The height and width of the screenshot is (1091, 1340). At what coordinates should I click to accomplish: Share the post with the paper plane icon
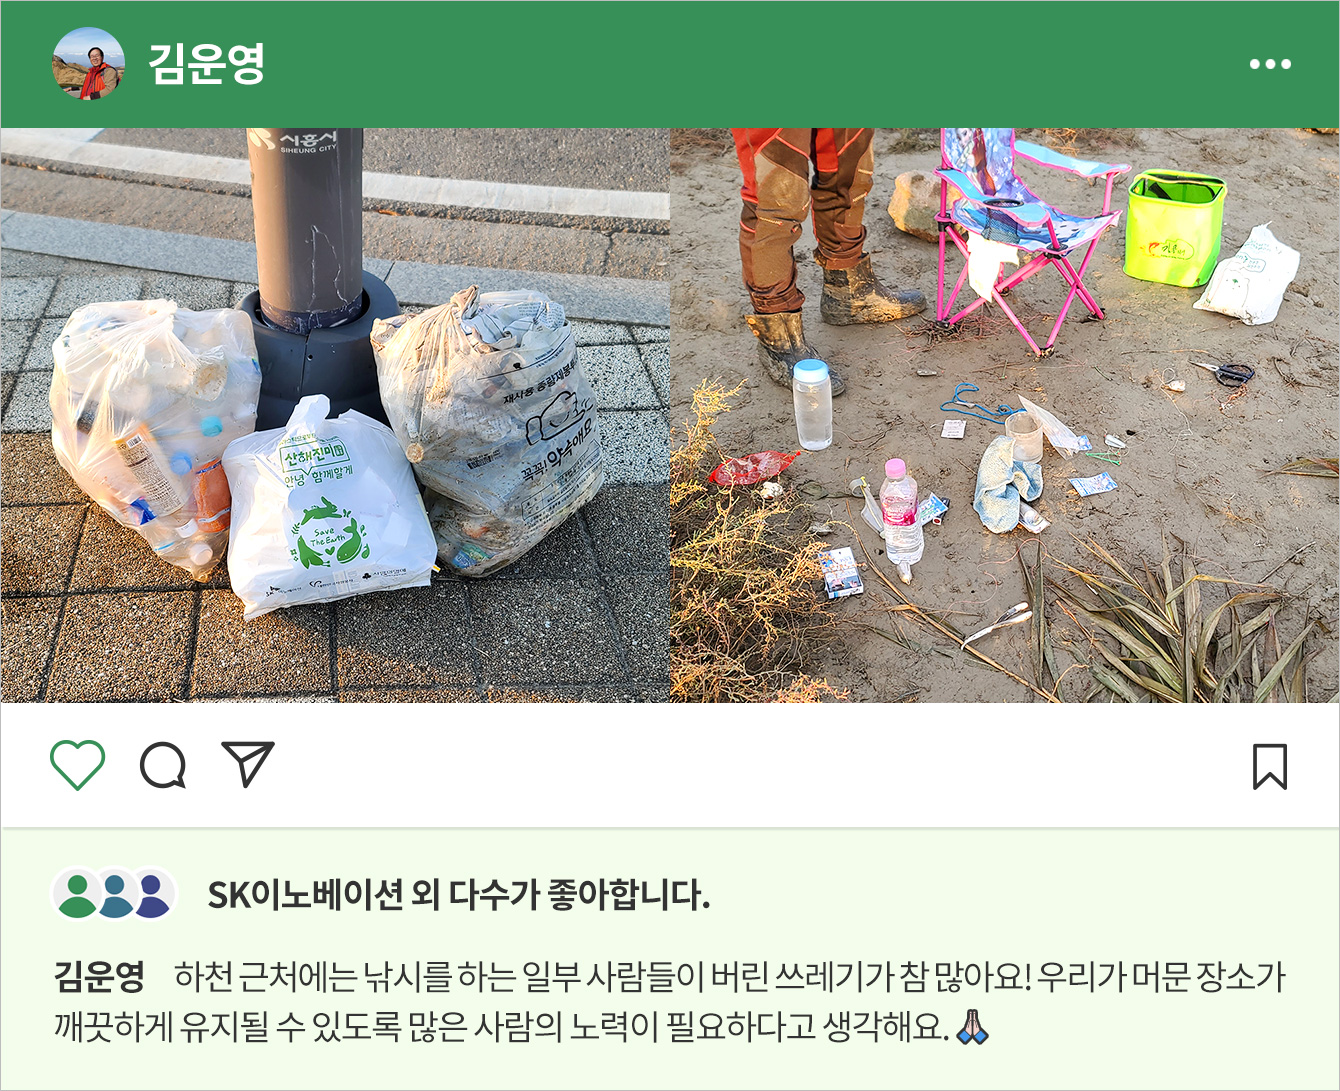click(248, 765)
